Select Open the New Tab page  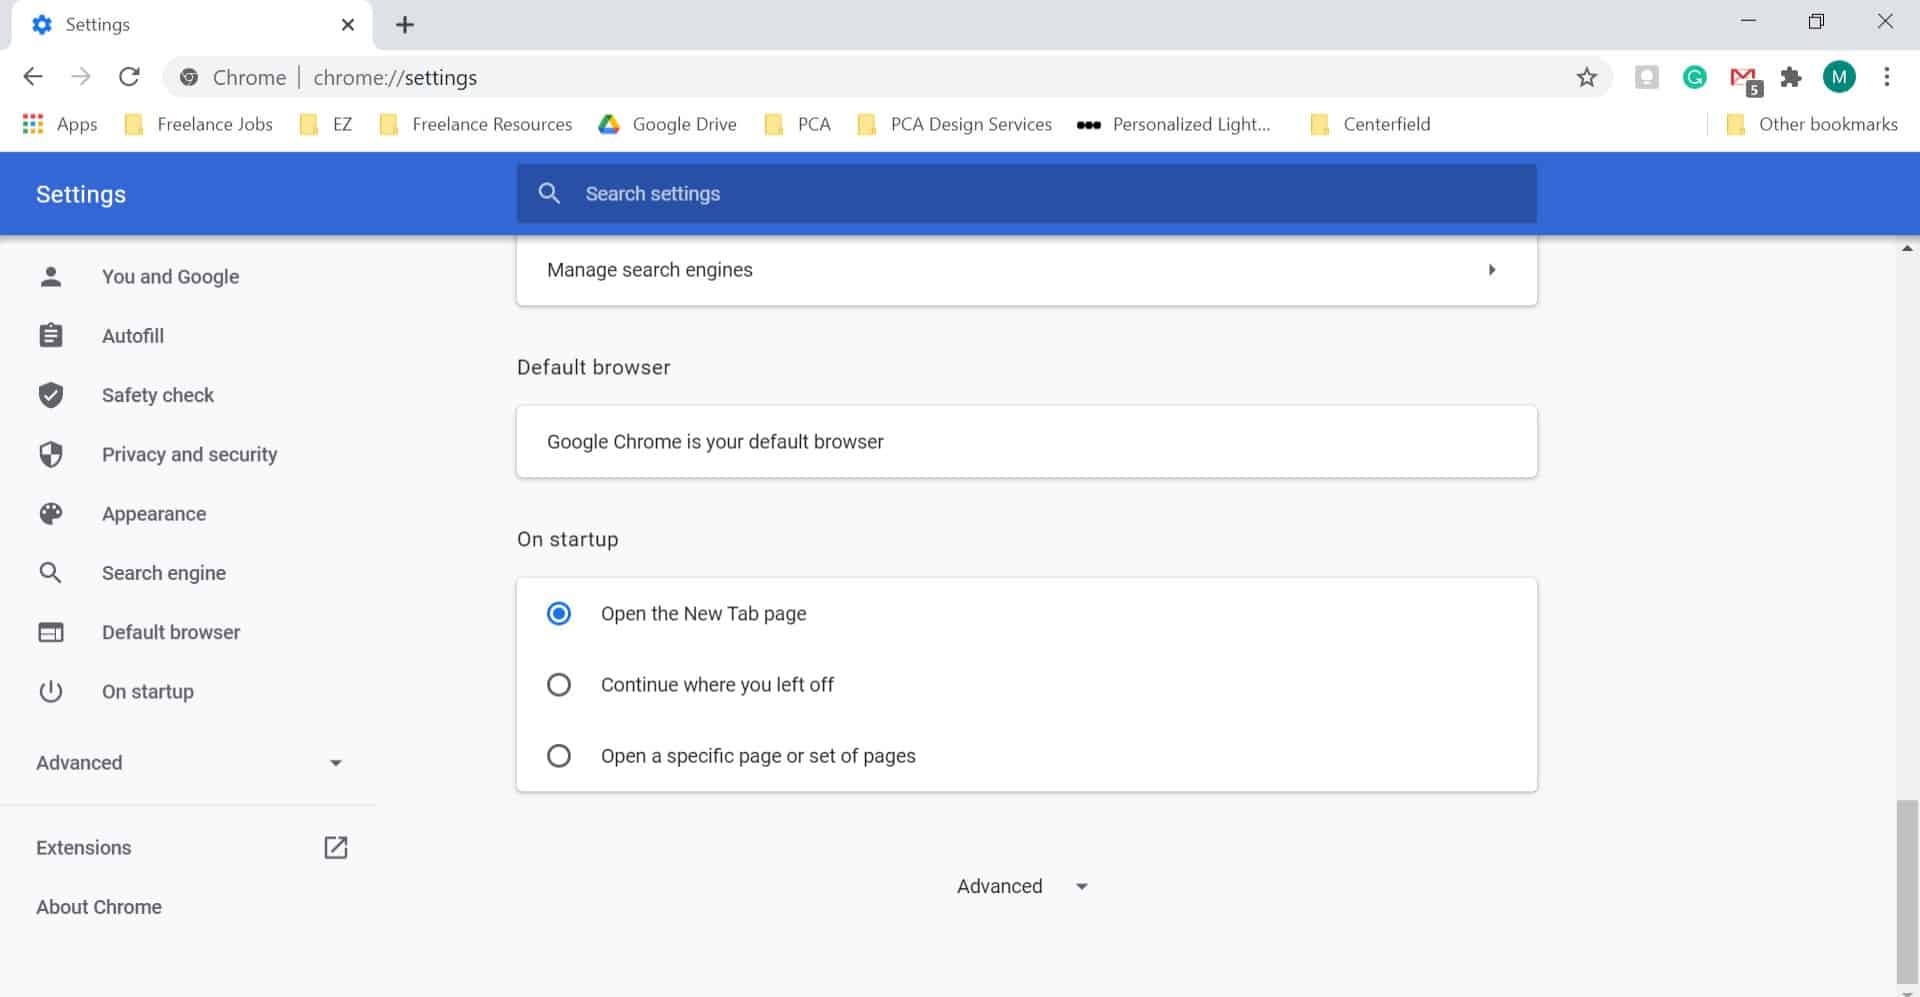559,613
